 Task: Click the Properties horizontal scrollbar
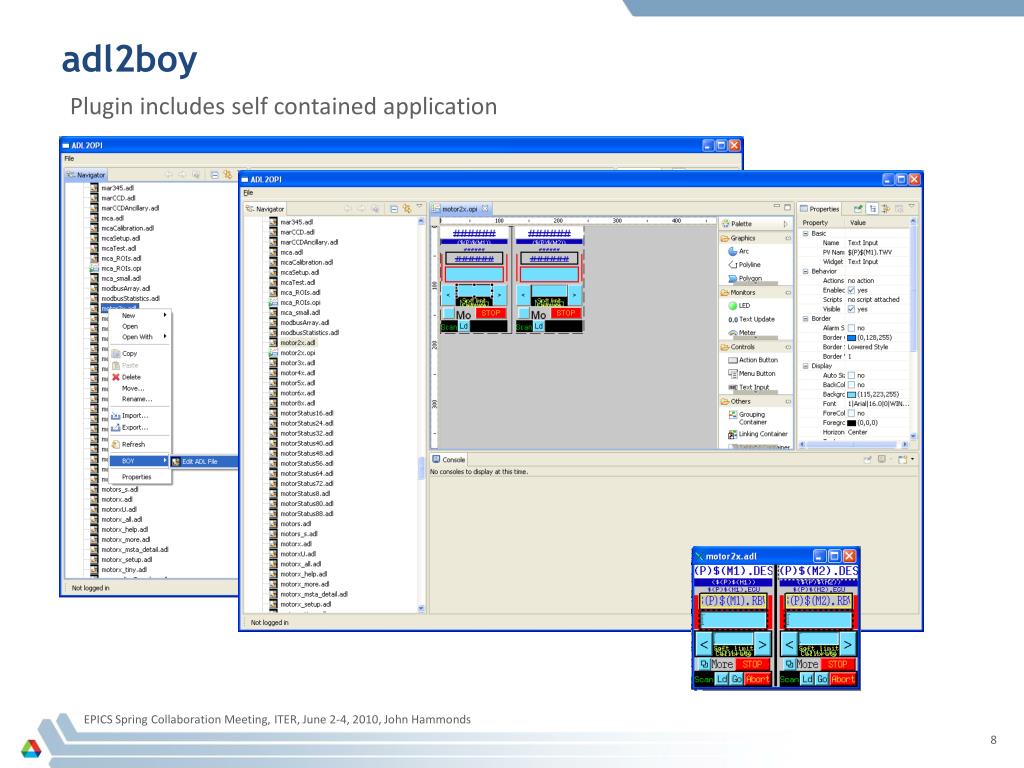tap(854, 444)
